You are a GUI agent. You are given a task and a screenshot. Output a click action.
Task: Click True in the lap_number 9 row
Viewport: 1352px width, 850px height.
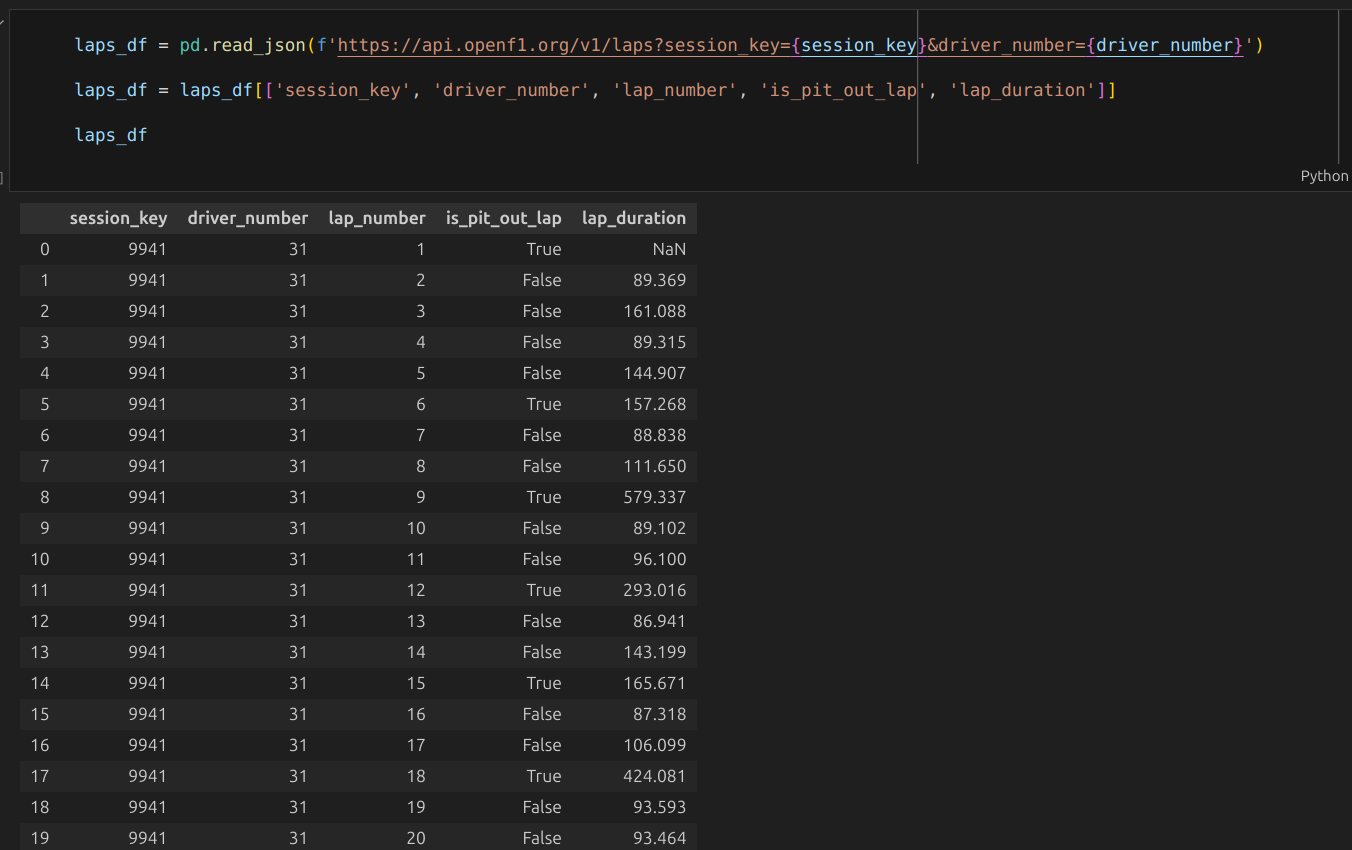click(x=544, y=497)
